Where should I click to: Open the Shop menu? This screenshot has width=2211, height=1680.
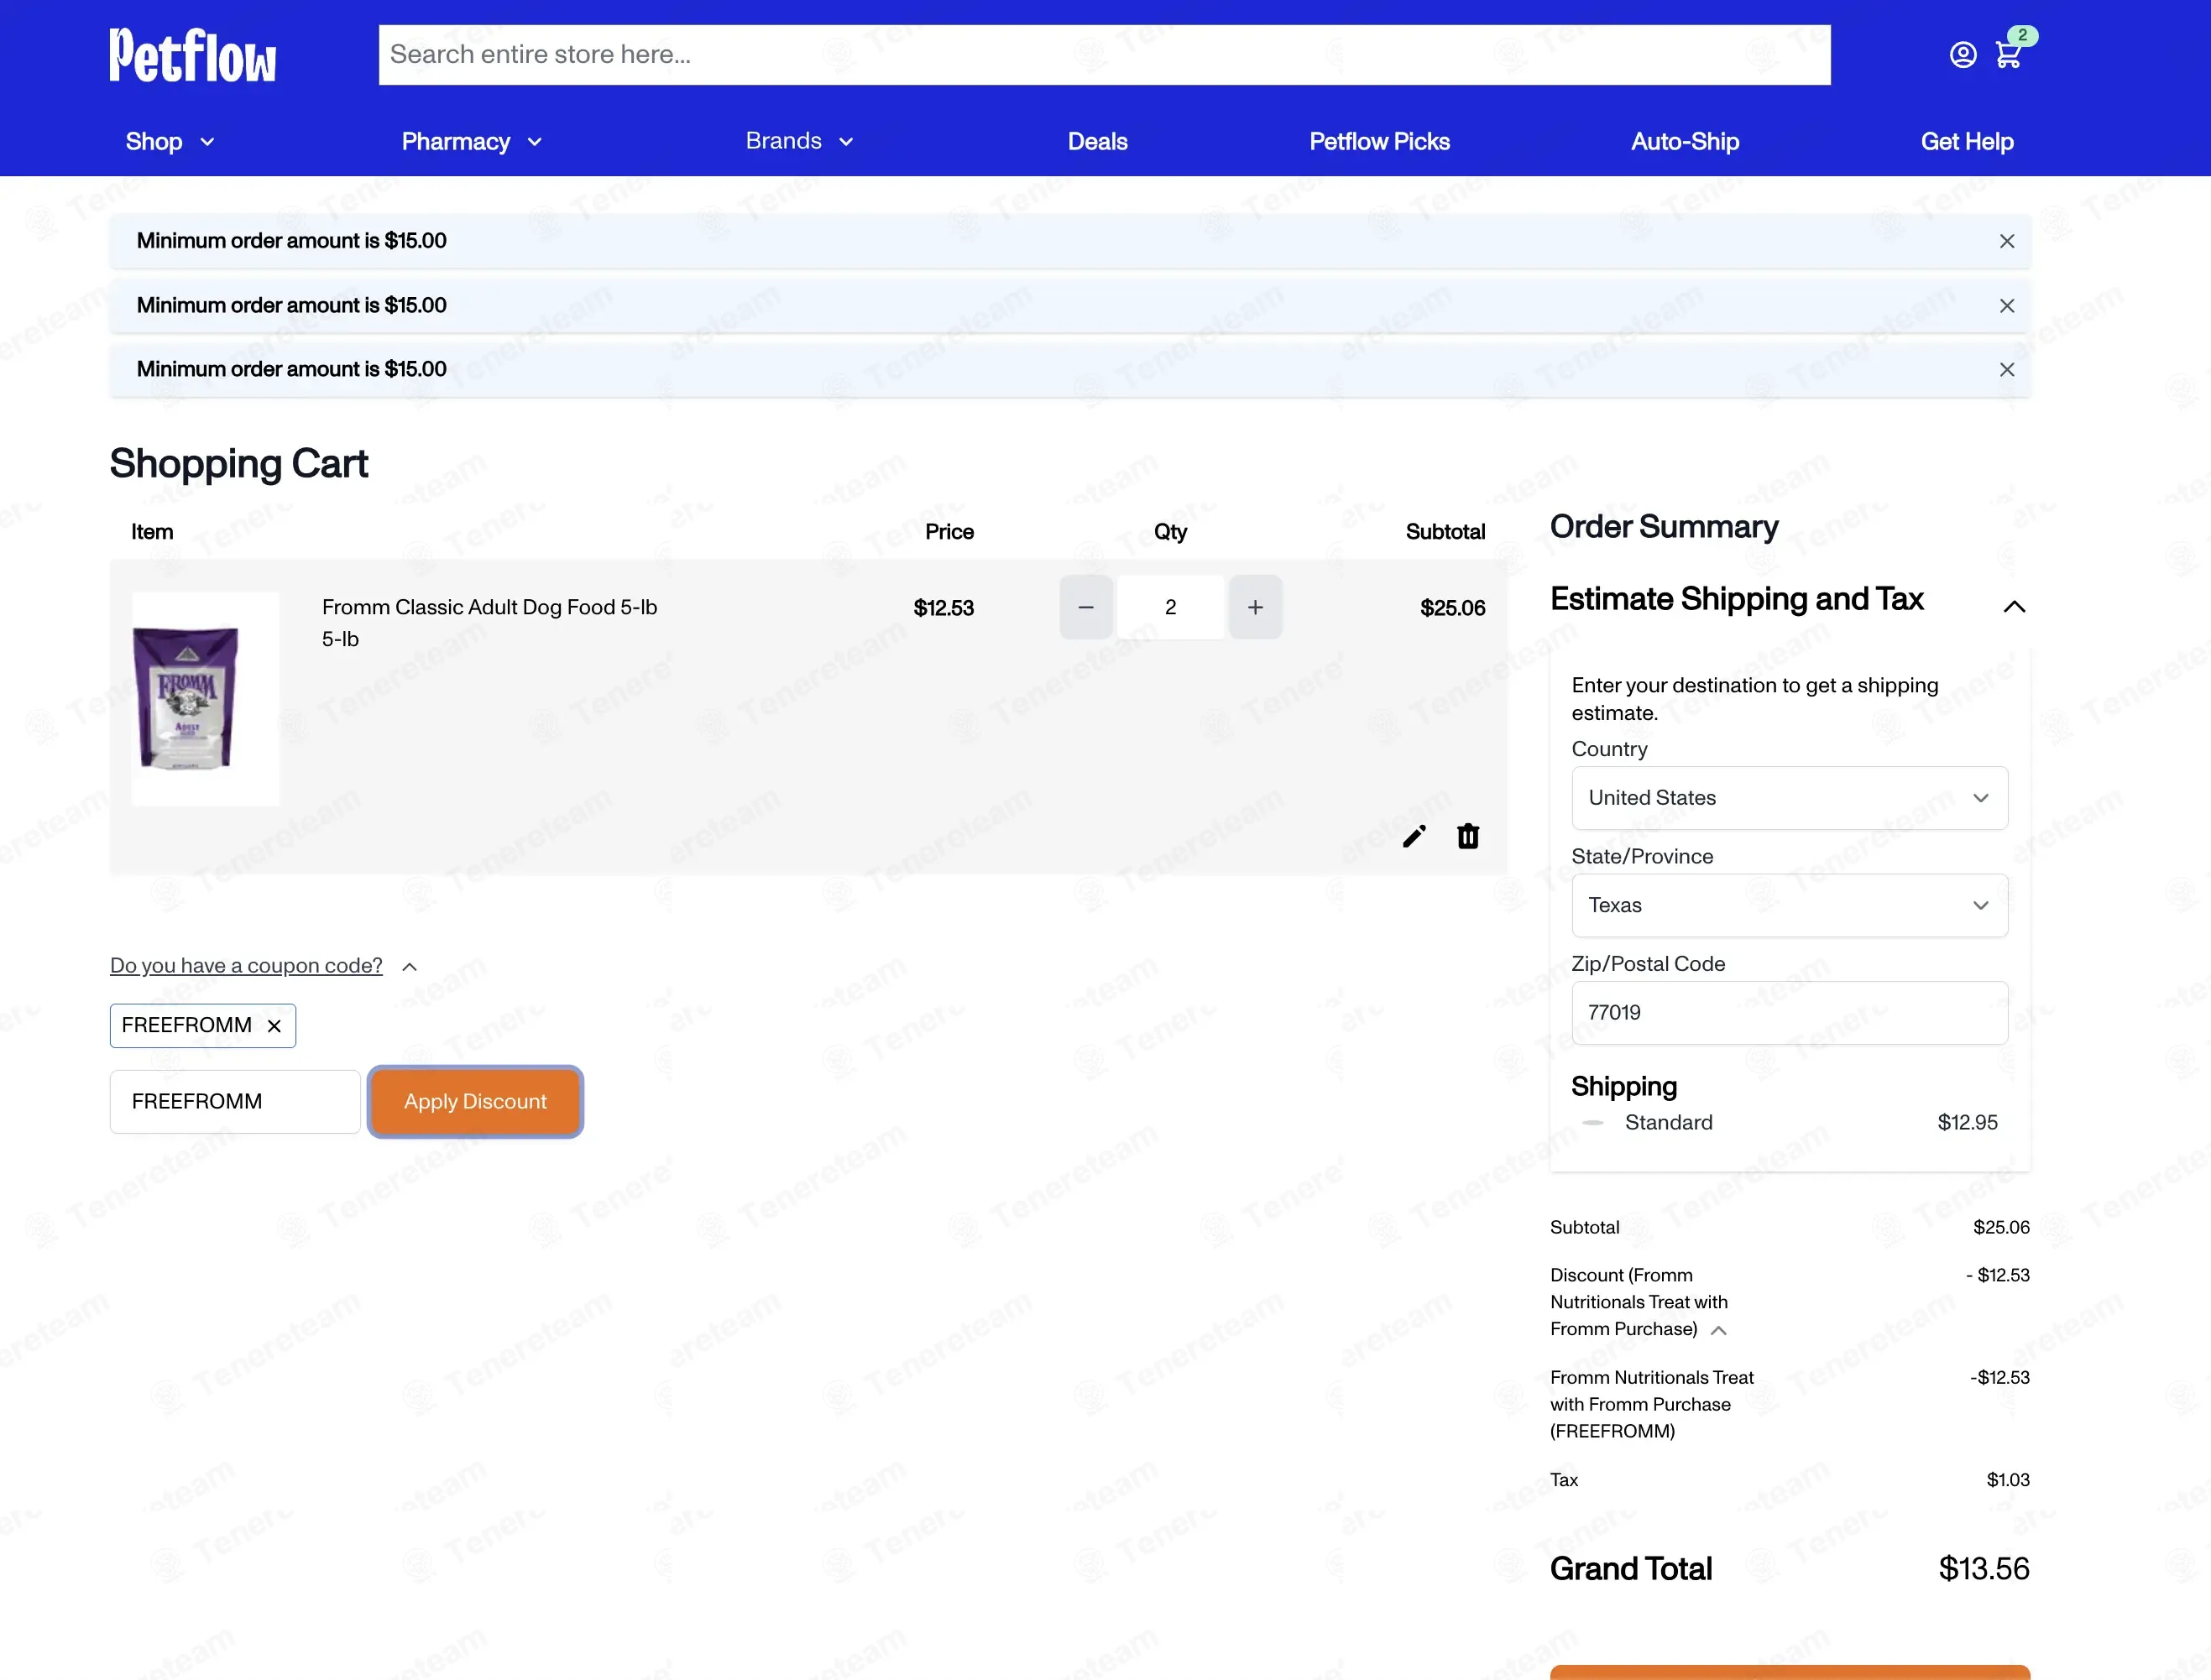(170, 142)
